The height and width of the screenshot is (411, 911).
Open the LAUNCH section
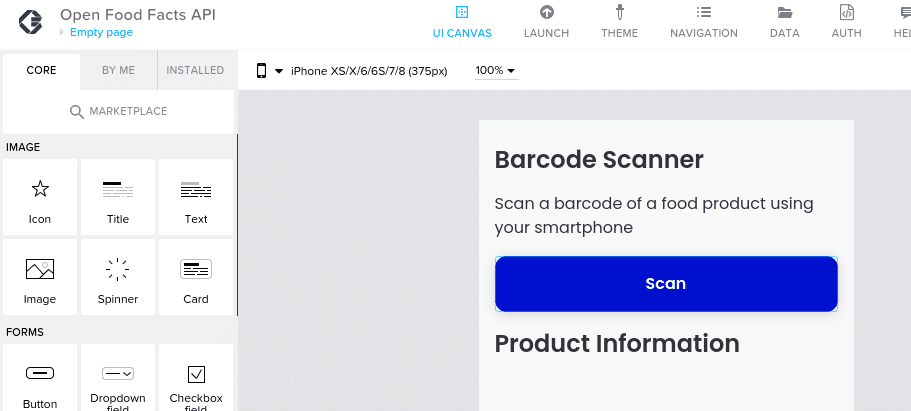pyautogui.click(x=546, y=22)
